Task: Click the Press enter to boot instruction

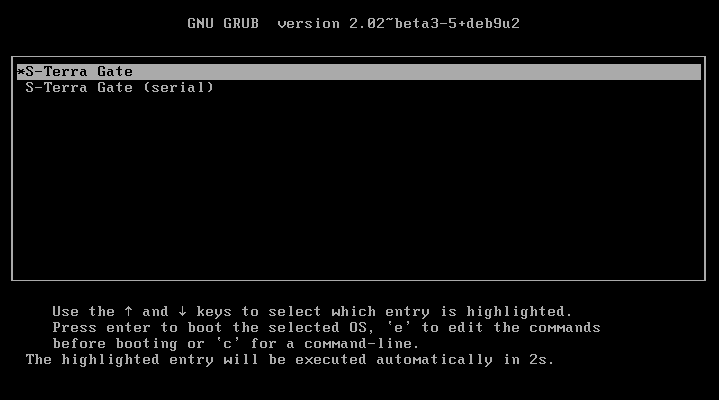Action: 138,328
